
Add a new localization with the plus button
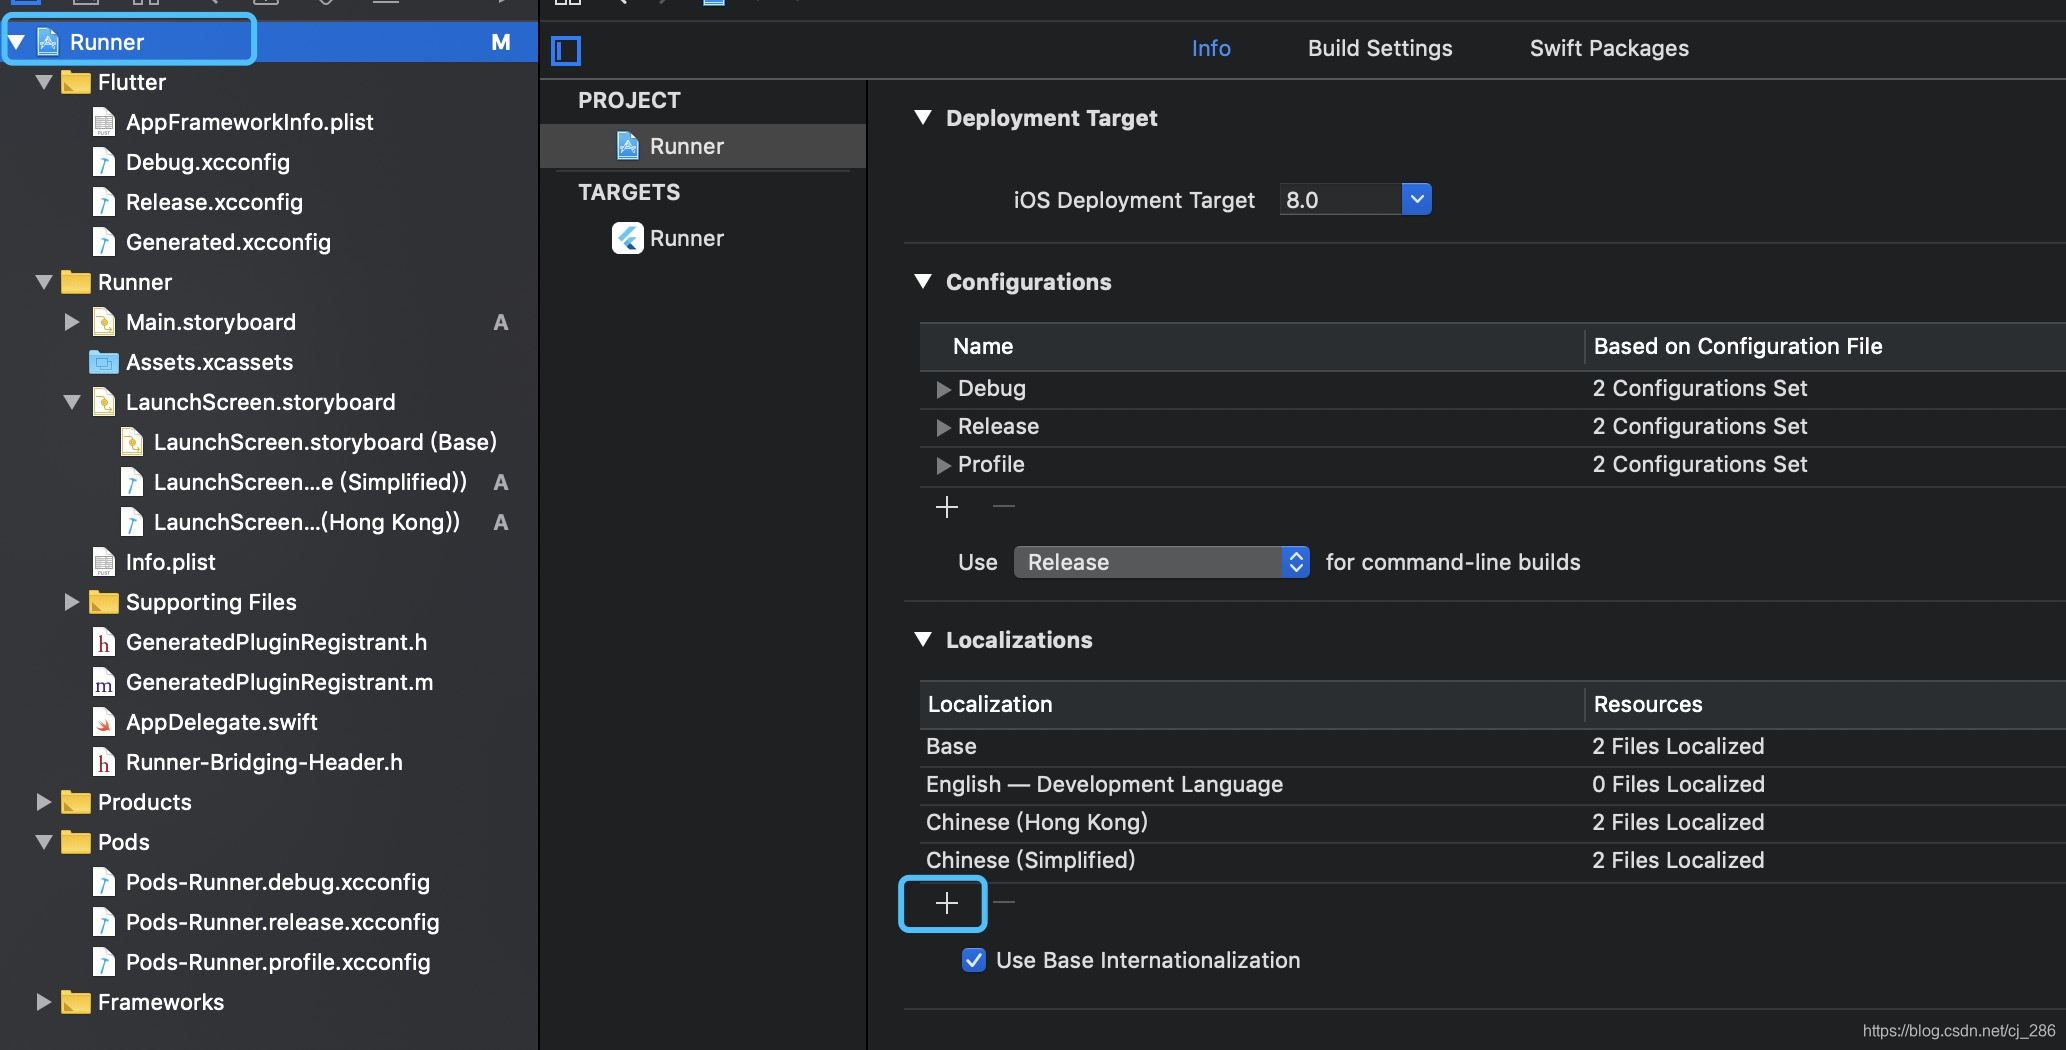pos(945,903)
